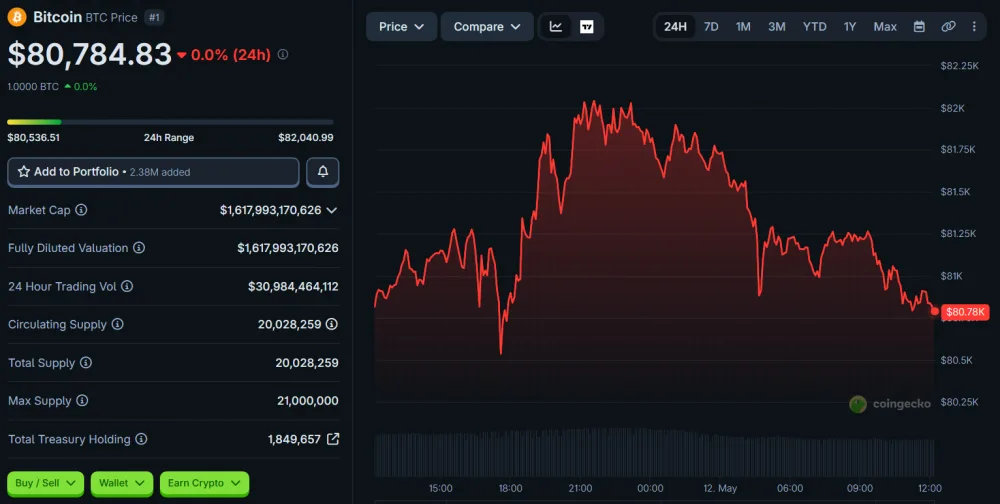Open the Wallet dropdown

[x=121, y=483]
